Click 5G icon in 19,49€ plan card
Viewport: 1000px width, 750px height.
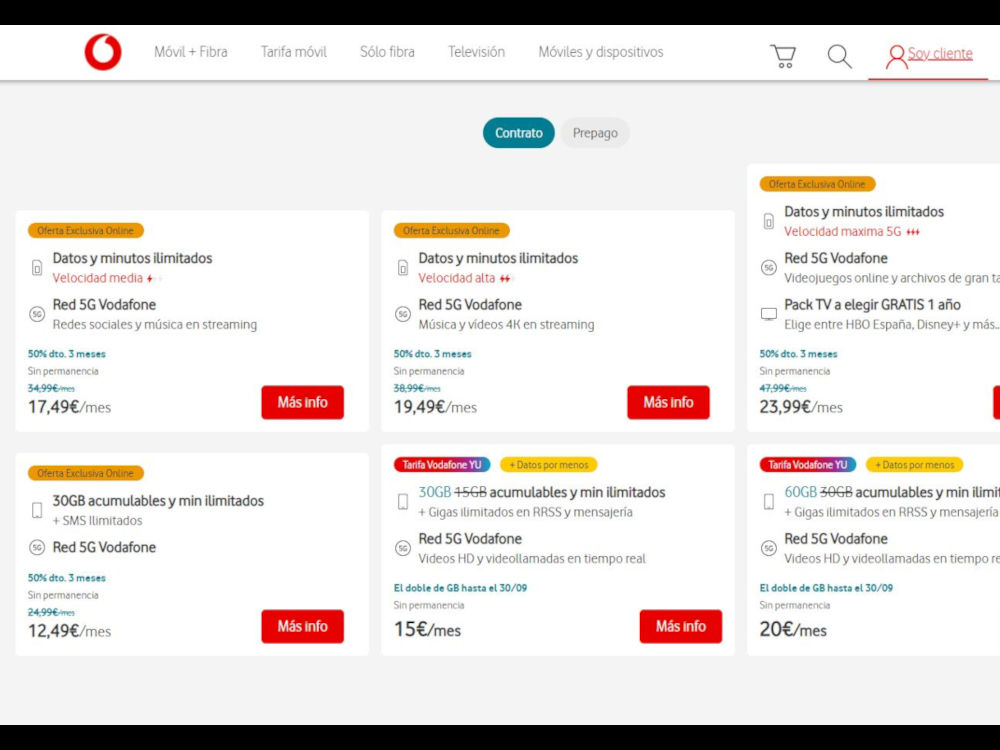coord(402,314)
